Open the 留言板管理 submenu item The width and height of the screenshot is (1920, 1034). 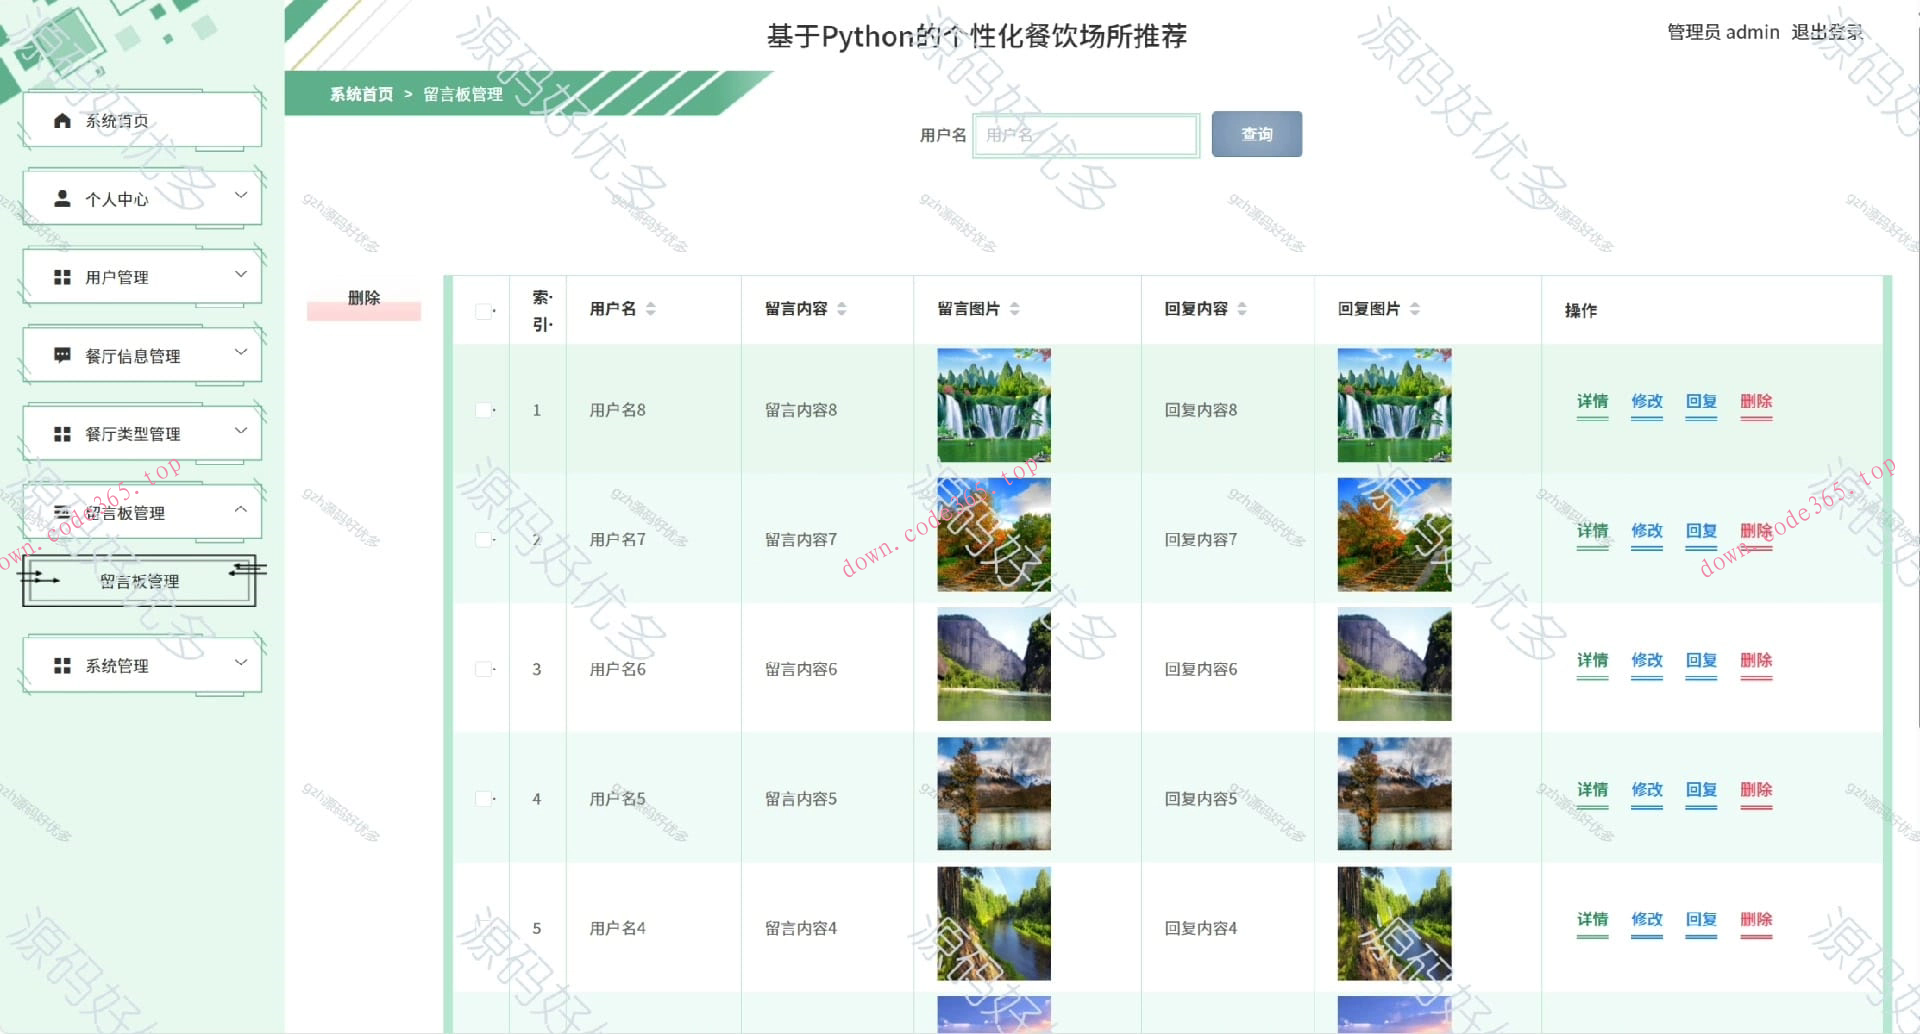click(x=139, y=581)
